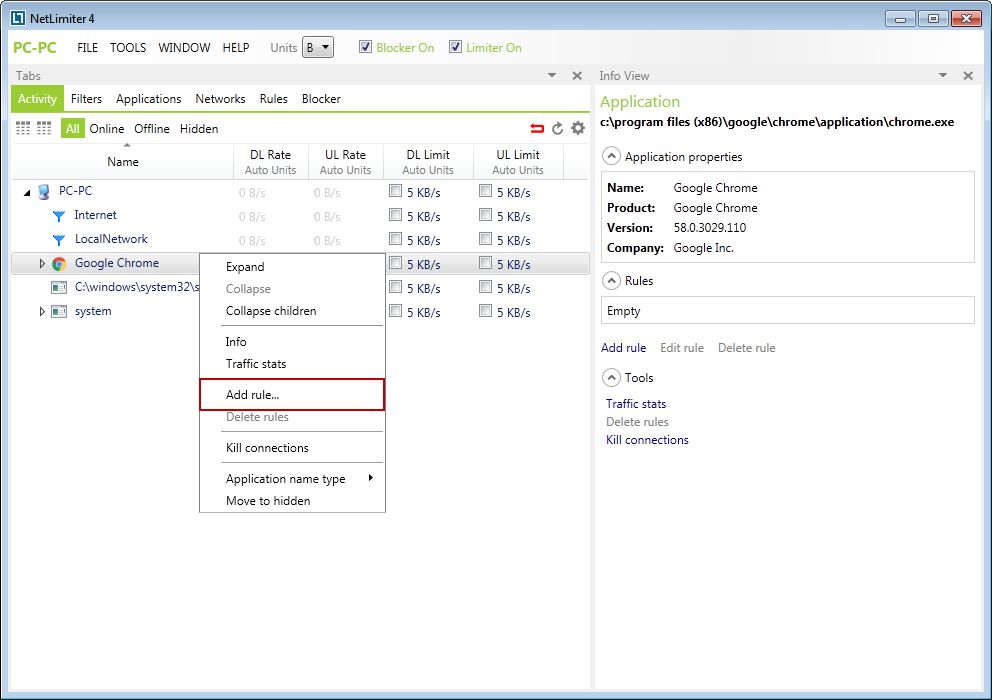Open the TOOLS menu
The image size is (992, 700).
(x=128, y=47)
